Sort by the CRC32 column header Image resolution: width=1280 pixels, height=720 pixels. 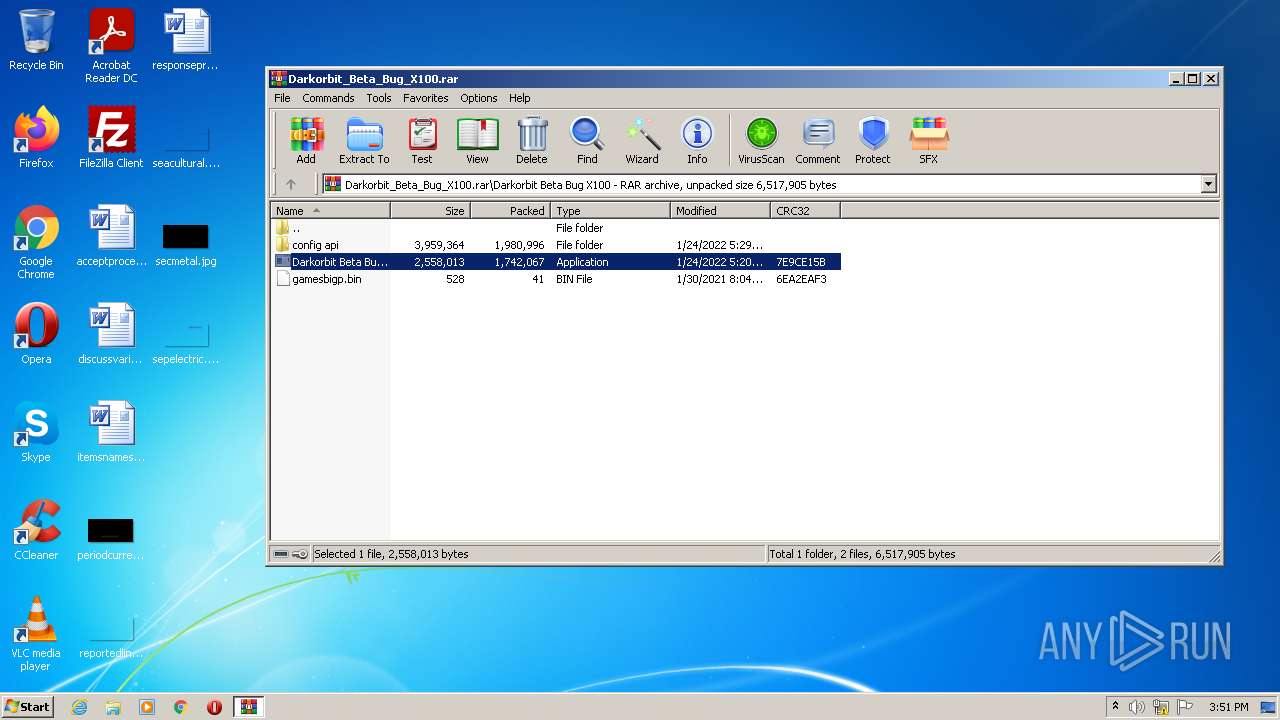[805, 210]
